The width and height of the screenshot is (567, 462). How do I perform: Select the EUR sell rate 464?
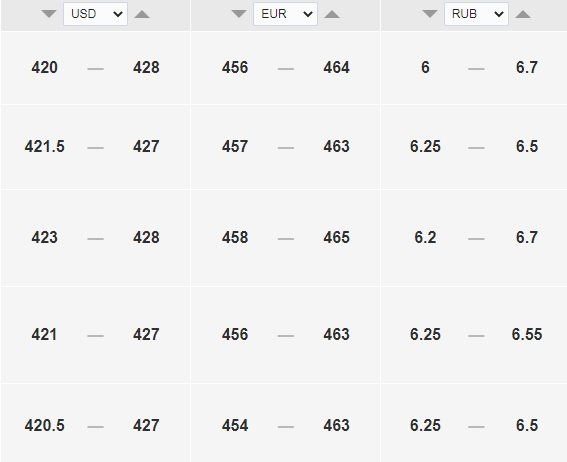[337, 68]
